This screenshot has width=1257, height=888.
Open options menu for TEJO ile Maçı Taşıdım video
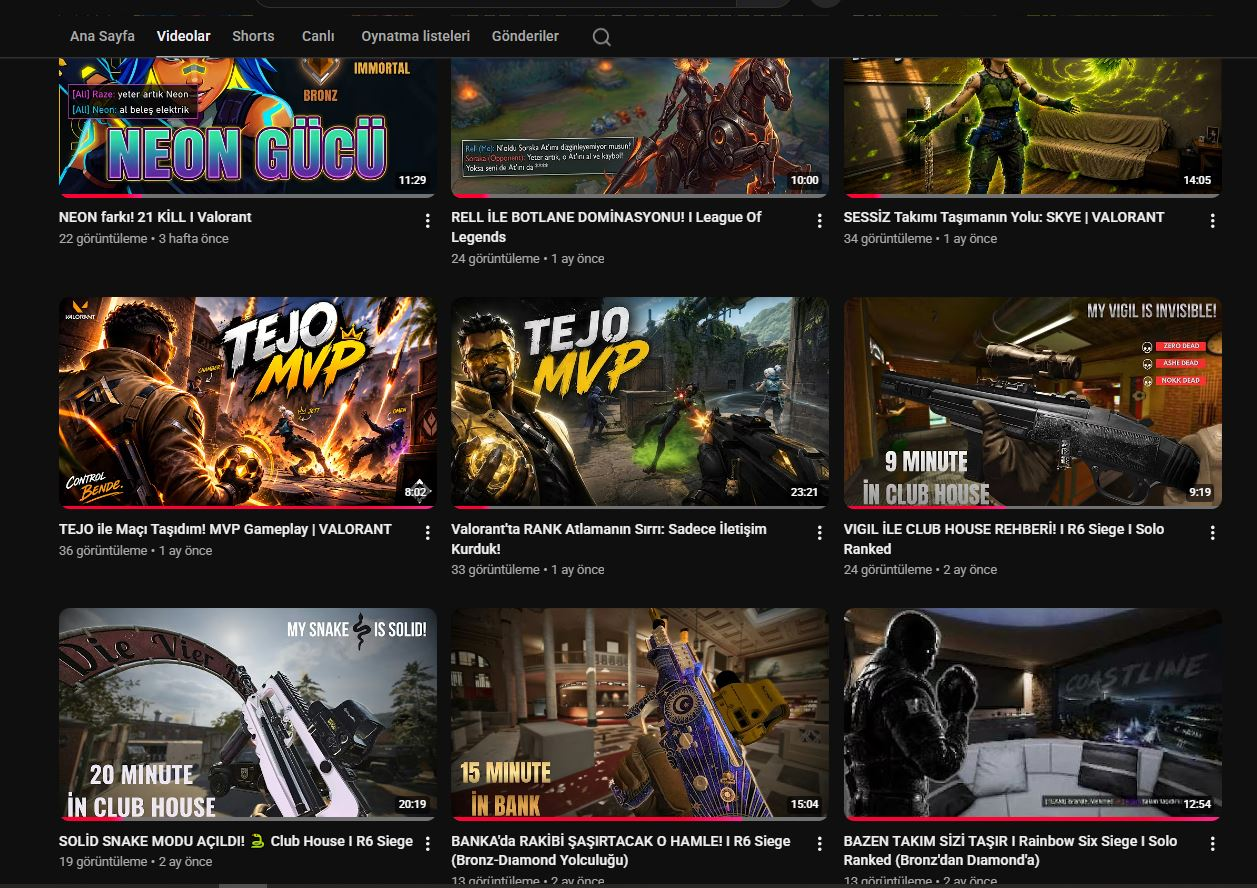pos(427,533)
